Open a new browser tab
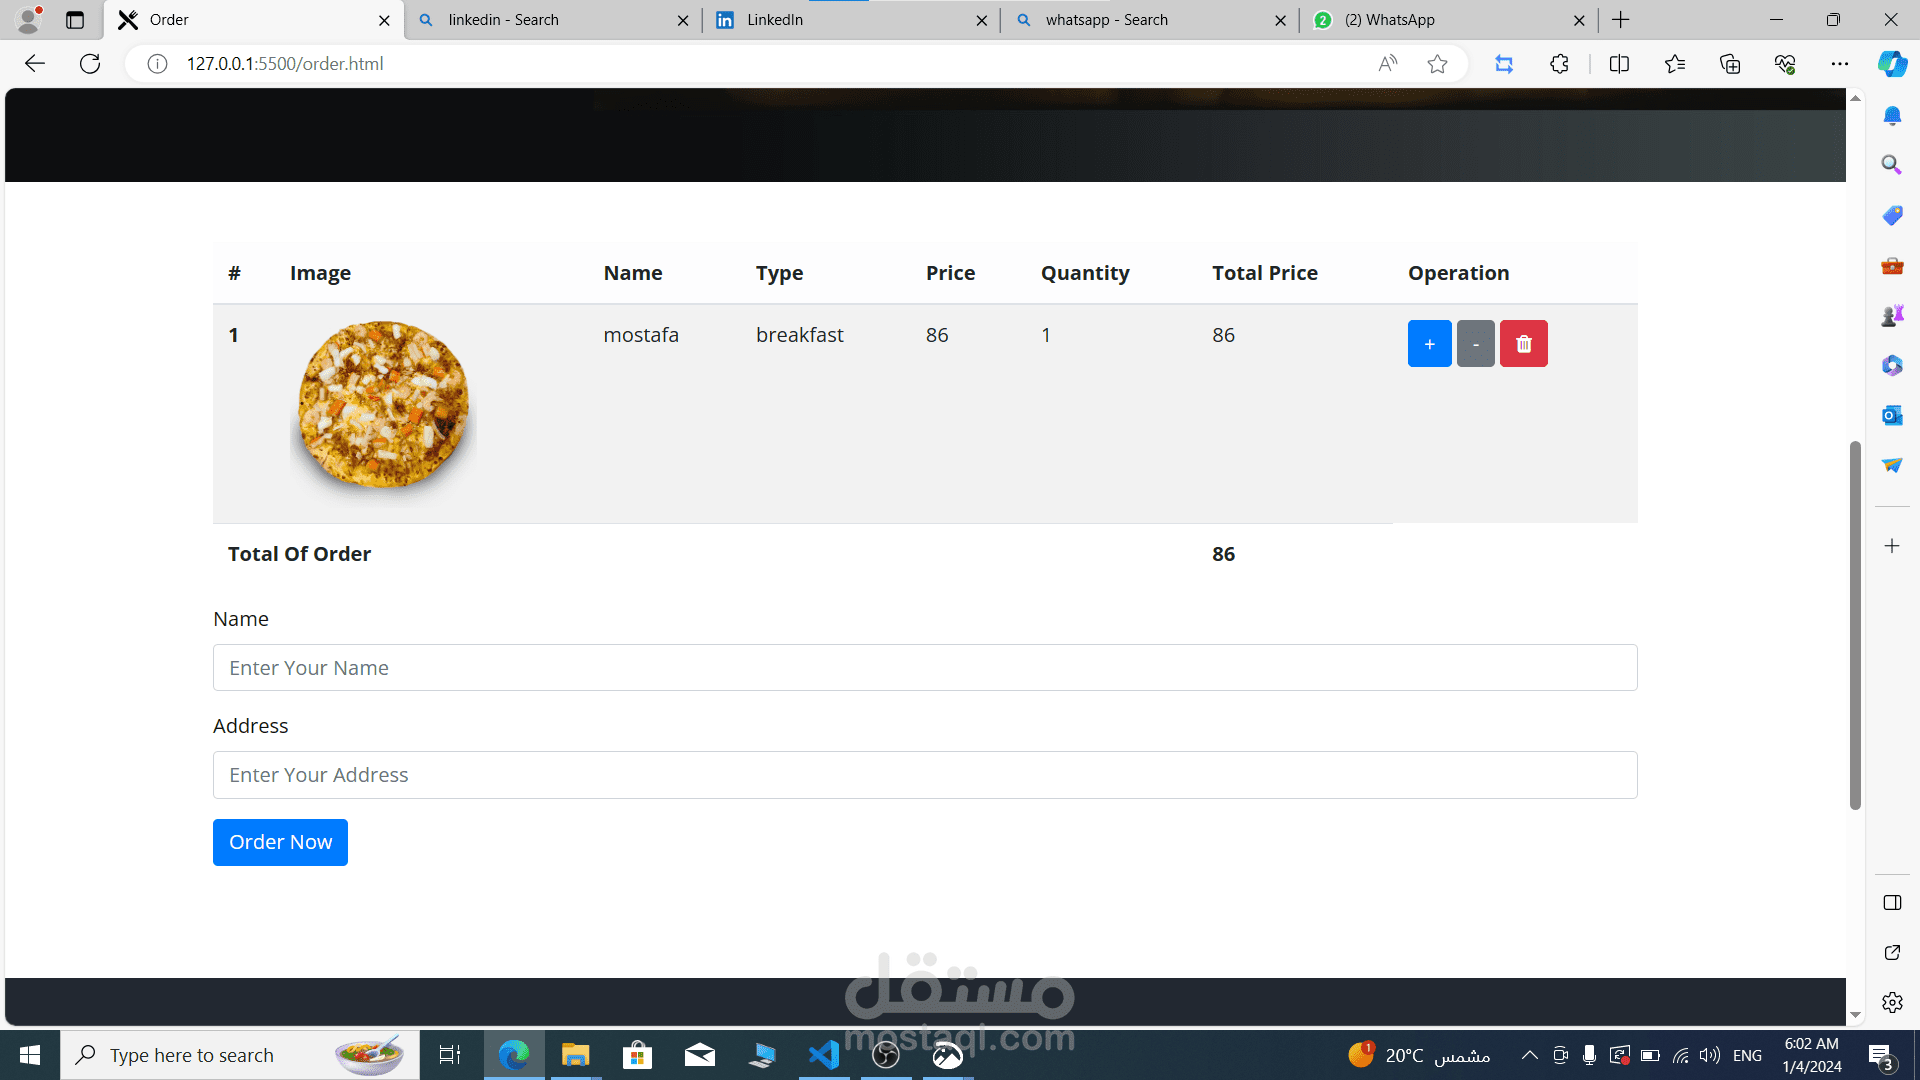This screenshot has height=1080, width=1920. pyautogui.click(x=1621, y=20)
